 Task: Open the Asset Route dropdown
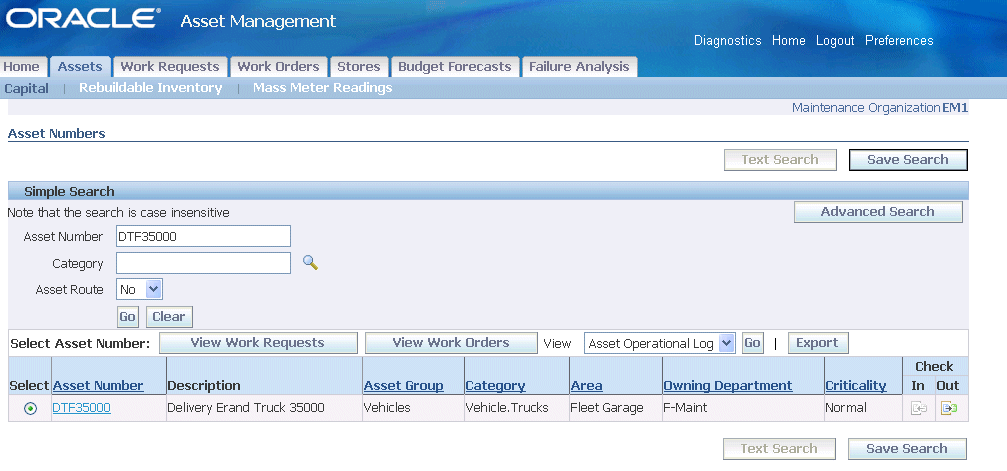140,289
